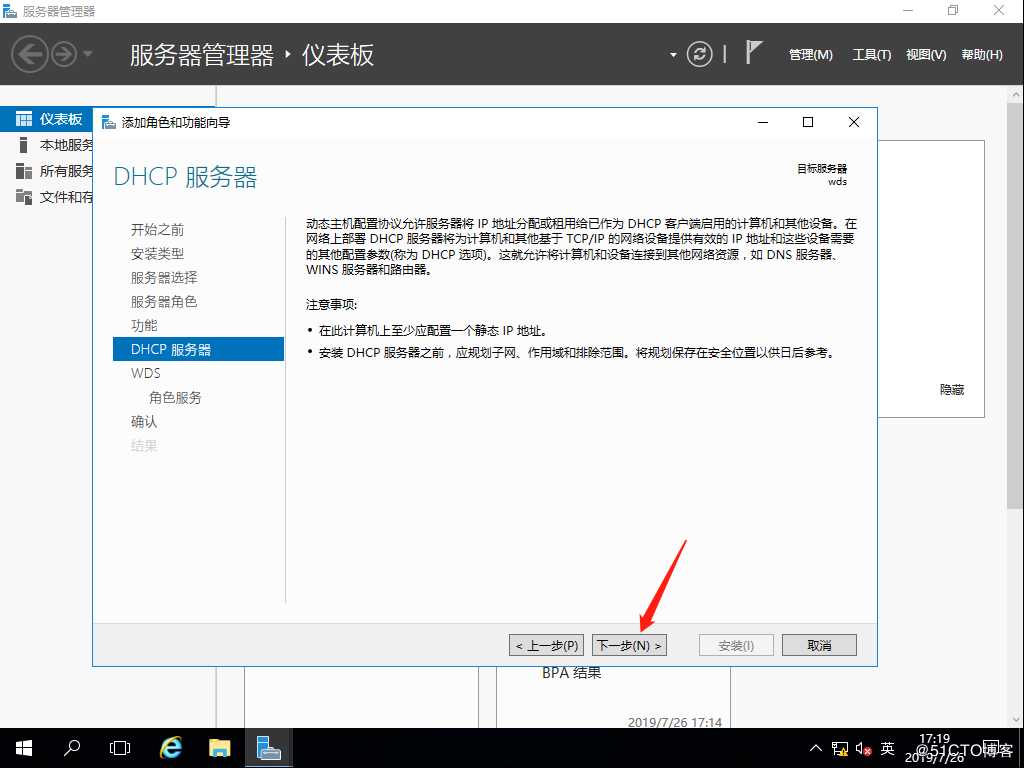
Task: Select the DHCP 服务器 wizard step
Action: click(x=199, y=349)
